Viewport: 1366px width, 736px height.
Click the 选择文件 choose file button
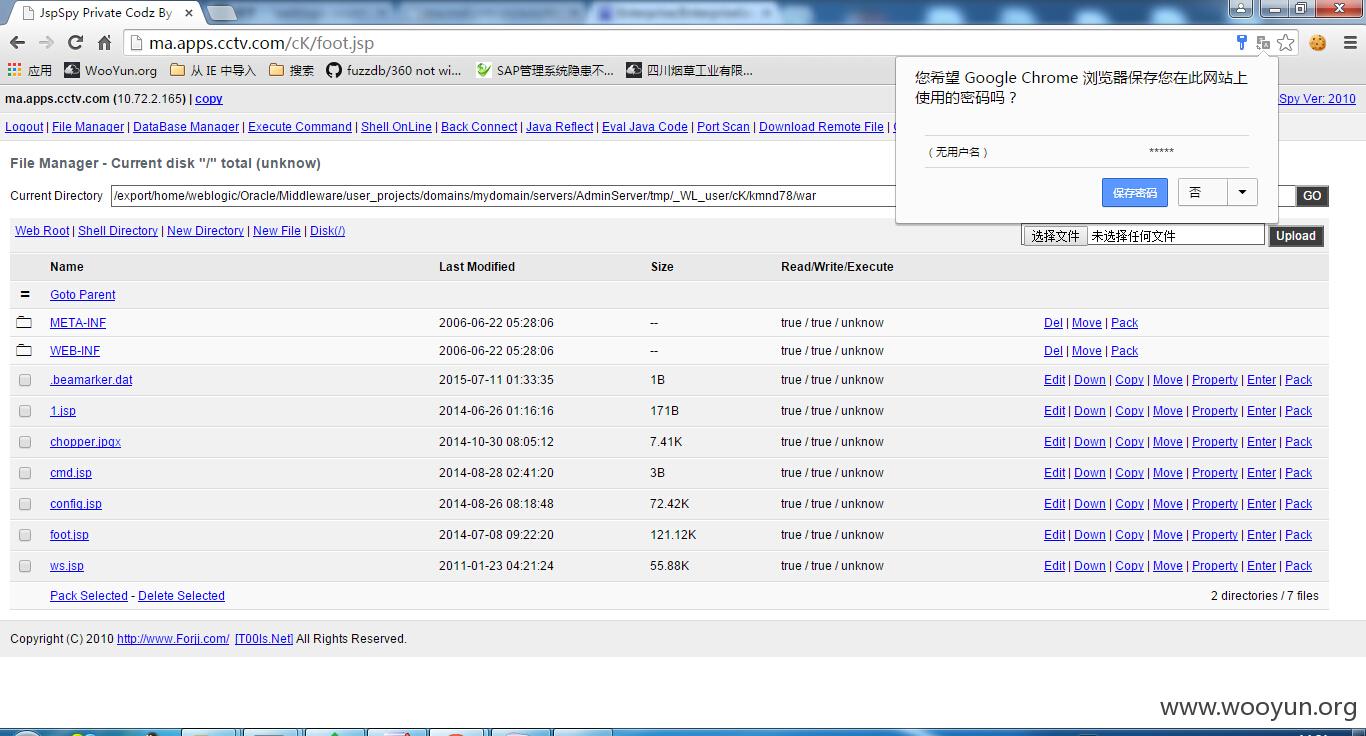pos(1055,236)
